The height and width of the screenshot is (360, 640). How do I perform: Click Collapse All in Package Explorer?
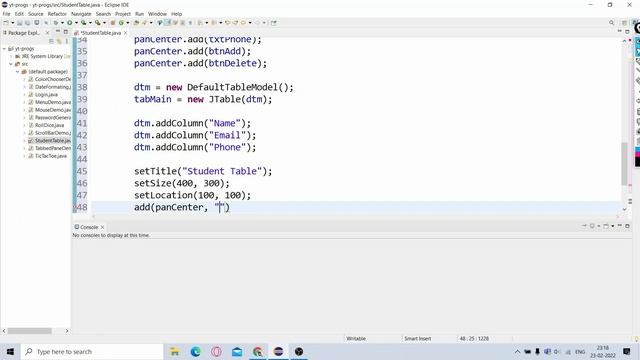coord(51,41)
